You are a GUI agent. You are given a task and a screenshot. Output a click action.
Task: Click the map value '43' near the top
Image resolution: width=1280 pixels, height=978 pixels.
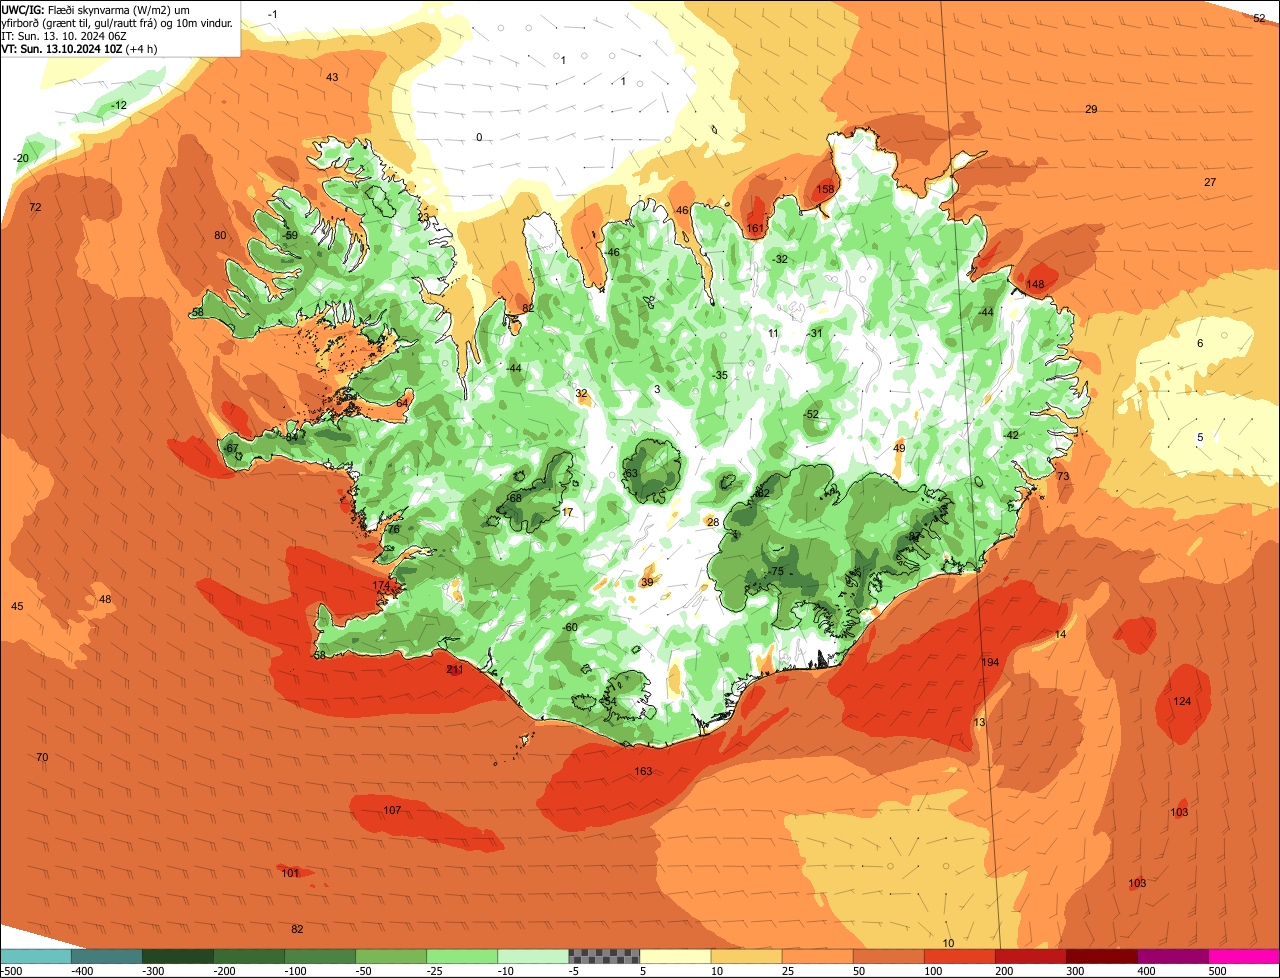[332, 77]
